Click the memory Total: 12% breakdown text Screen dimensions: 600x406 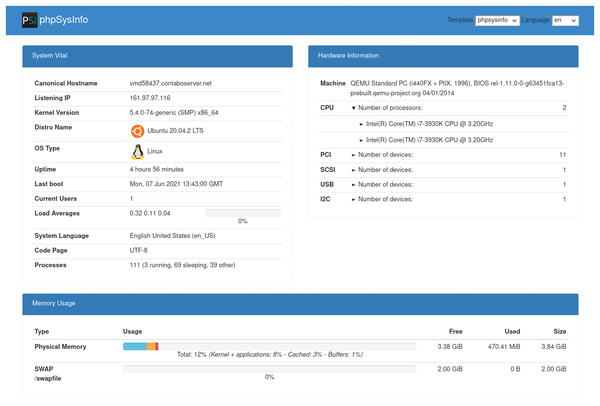[x=270, y=355]
